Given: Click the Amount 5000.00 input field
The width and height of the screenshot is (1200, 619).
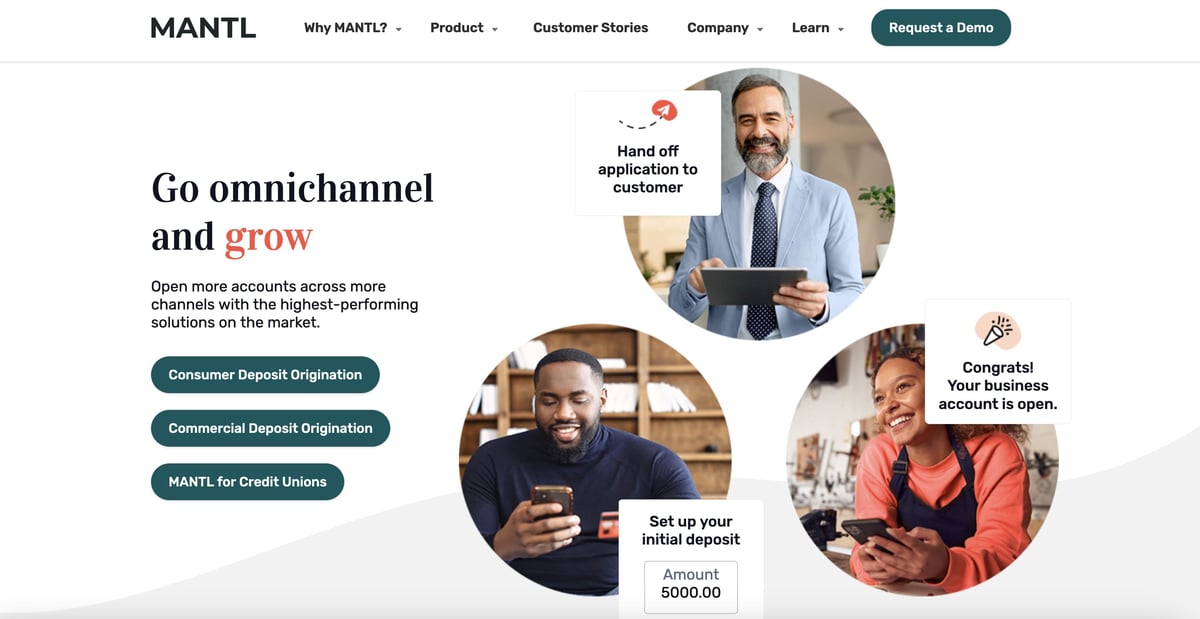Looking at the screenshot, I should coord(691,587).
